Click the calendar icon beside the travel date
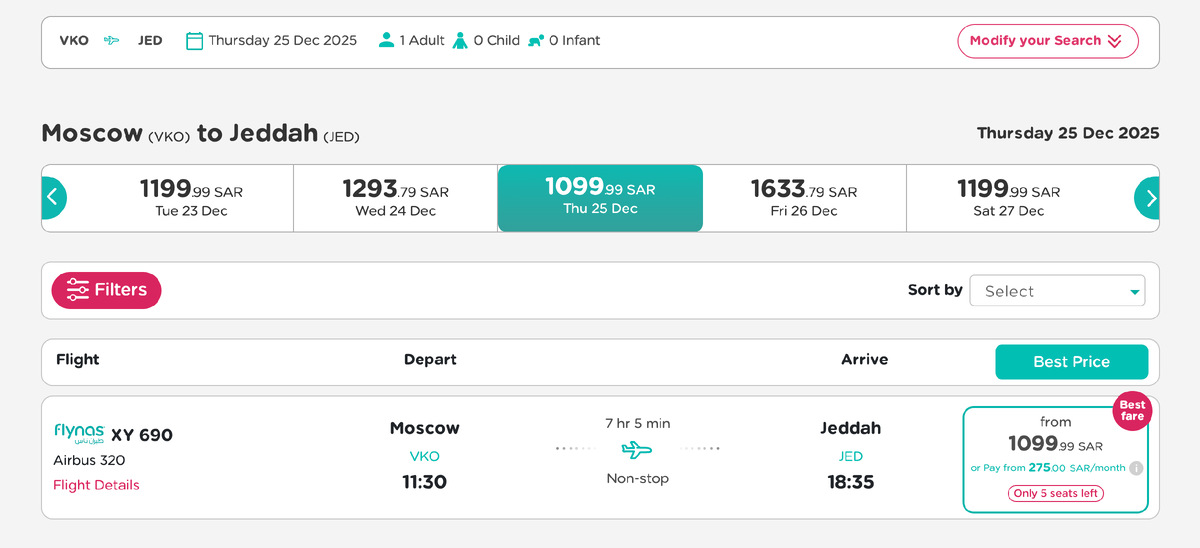This screenshot has width=1200, height=548. pos(195,41)
